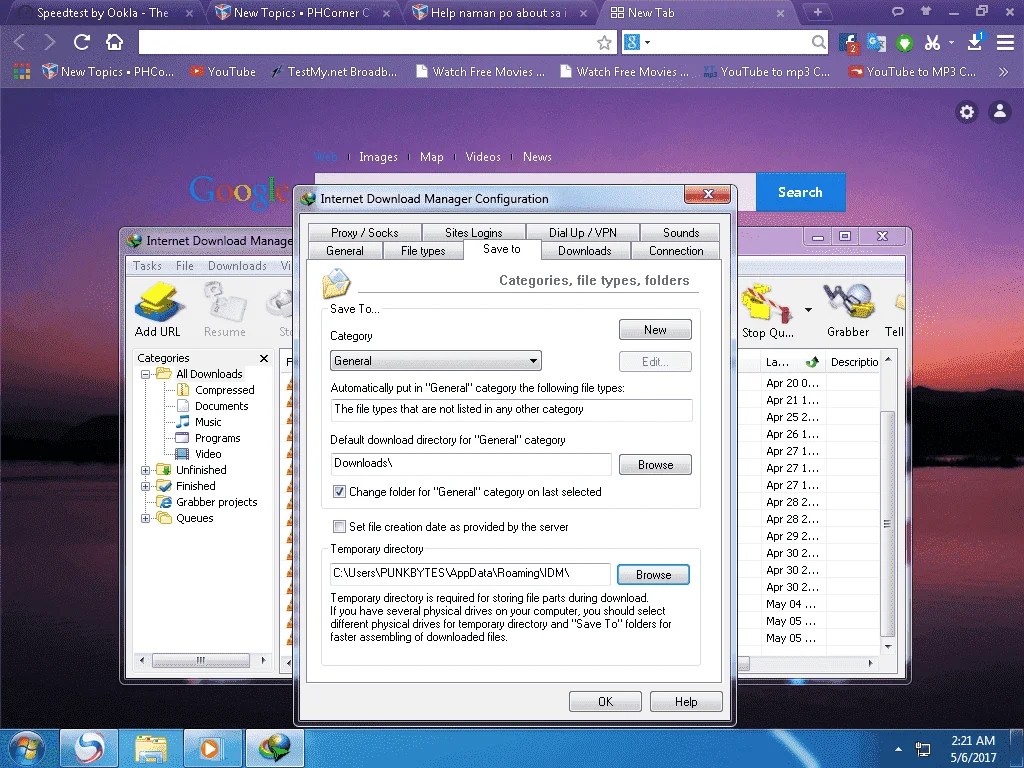
Task: Collapse the All Downloads tree node
Action: (146, 374)
